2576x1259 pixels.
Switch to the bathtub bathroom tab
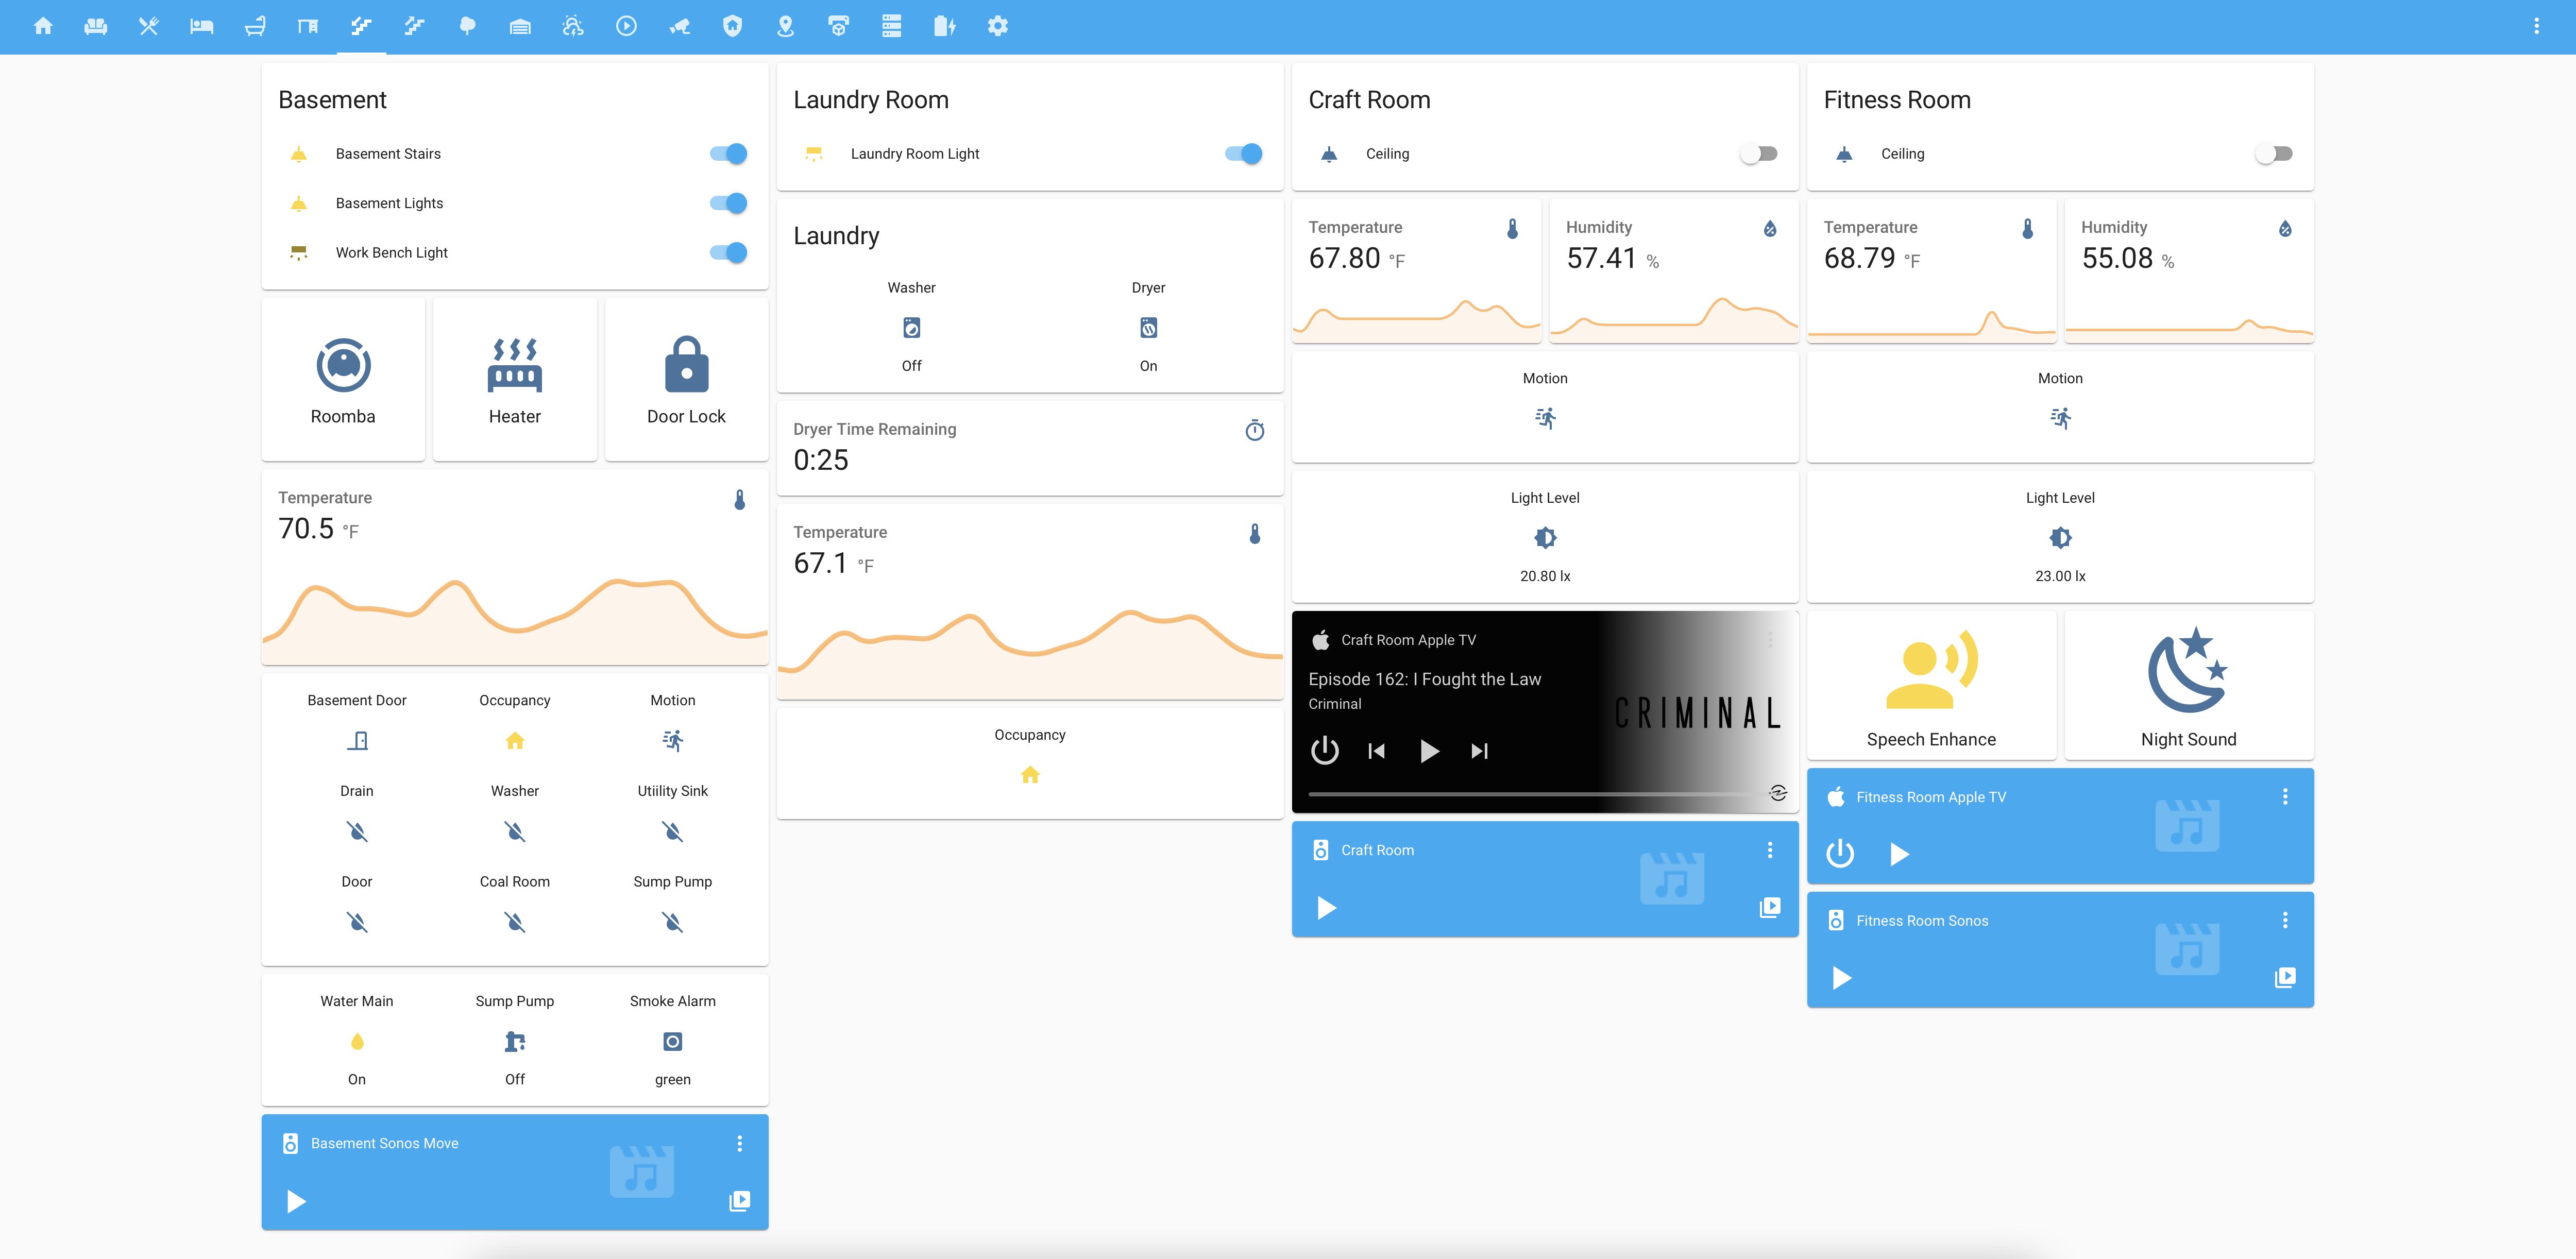(255, 26)
